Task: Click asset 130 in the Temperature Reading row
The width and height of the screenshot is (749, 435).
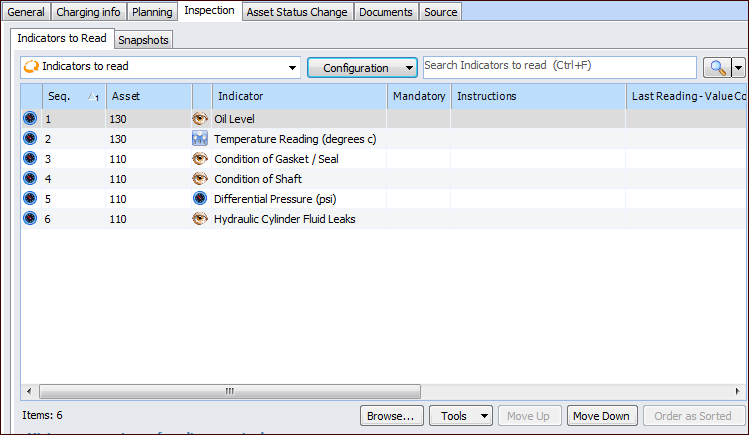Action: [118, 139]
